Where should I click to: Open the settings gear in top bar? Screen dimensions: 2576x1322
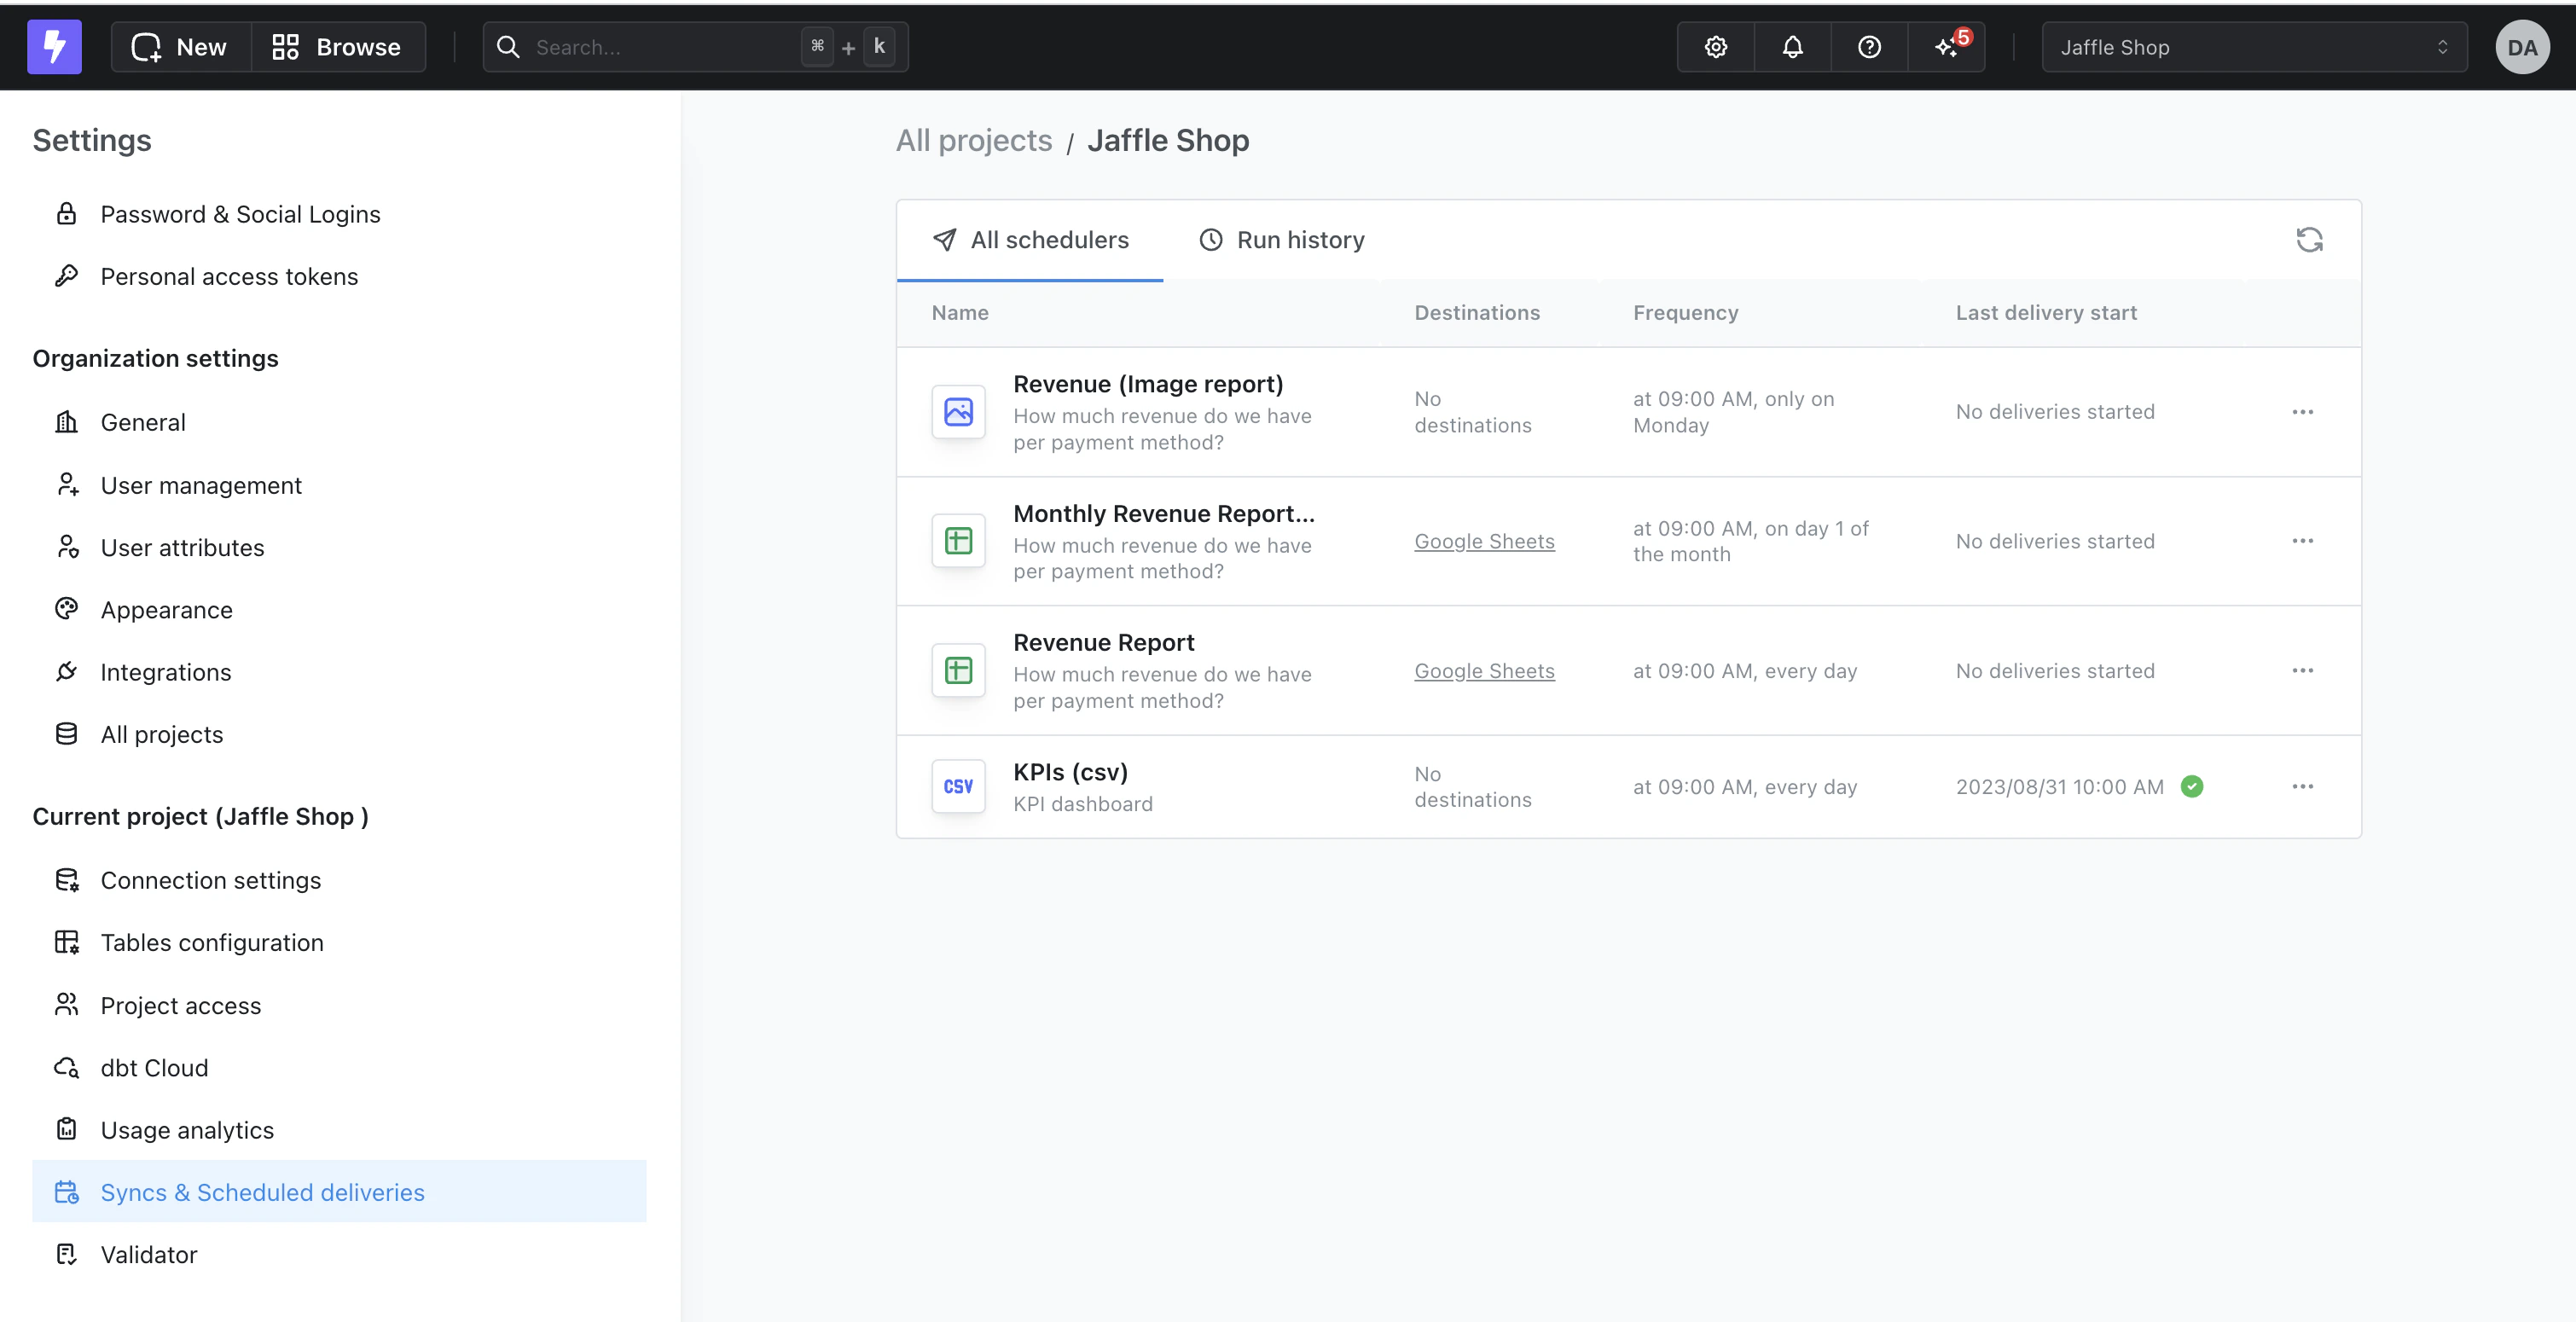[1716, 47]
